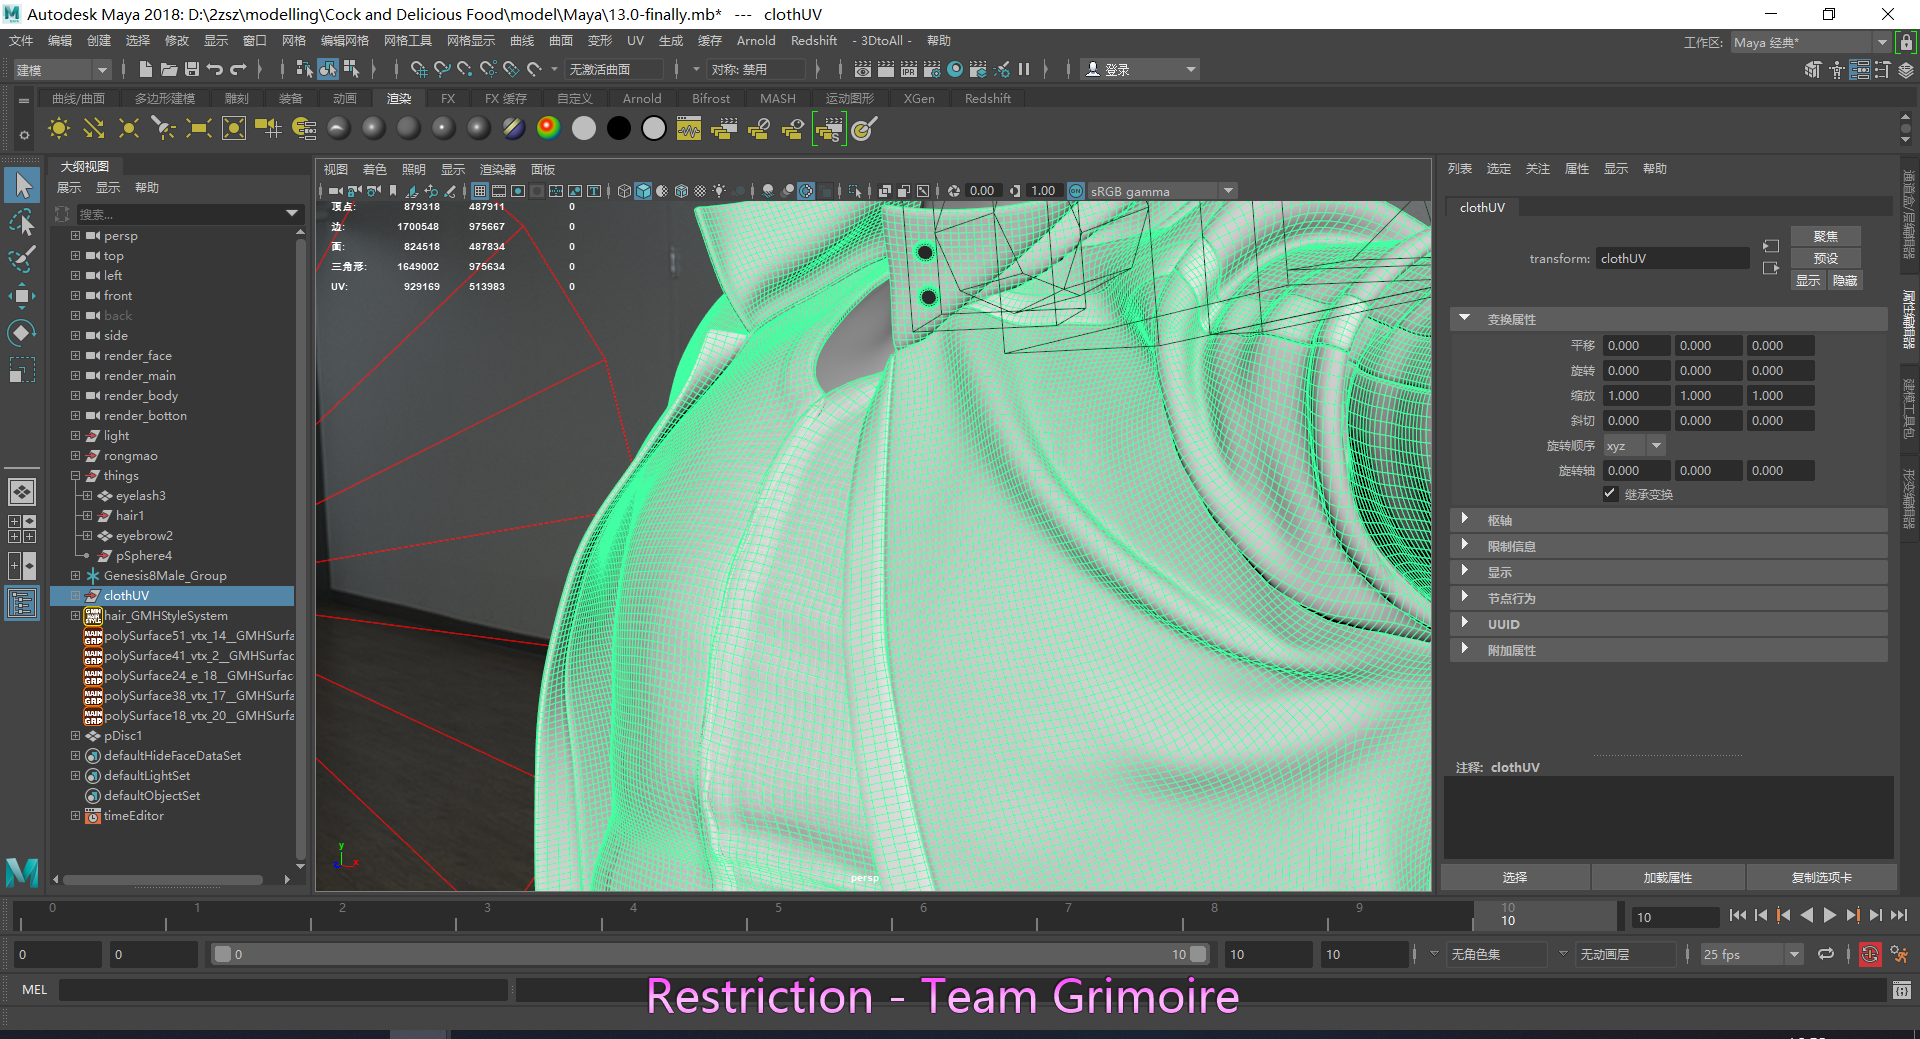Click the 复制选项卡 button
The image size is (1920, 1039).
pos(1821,877)
